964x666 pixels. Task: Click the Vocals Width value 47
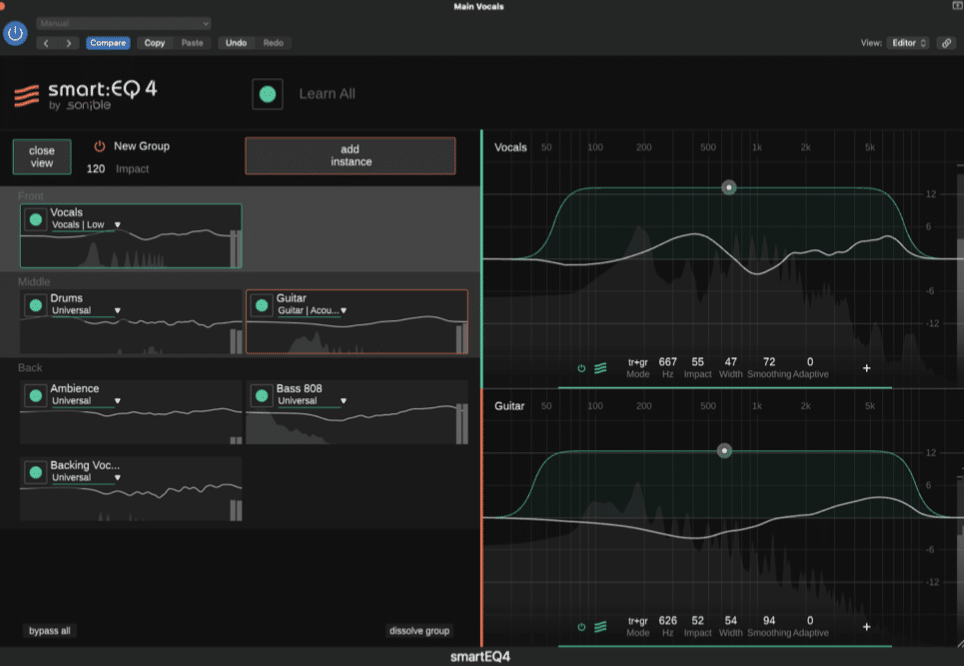[x=730, y=362]
